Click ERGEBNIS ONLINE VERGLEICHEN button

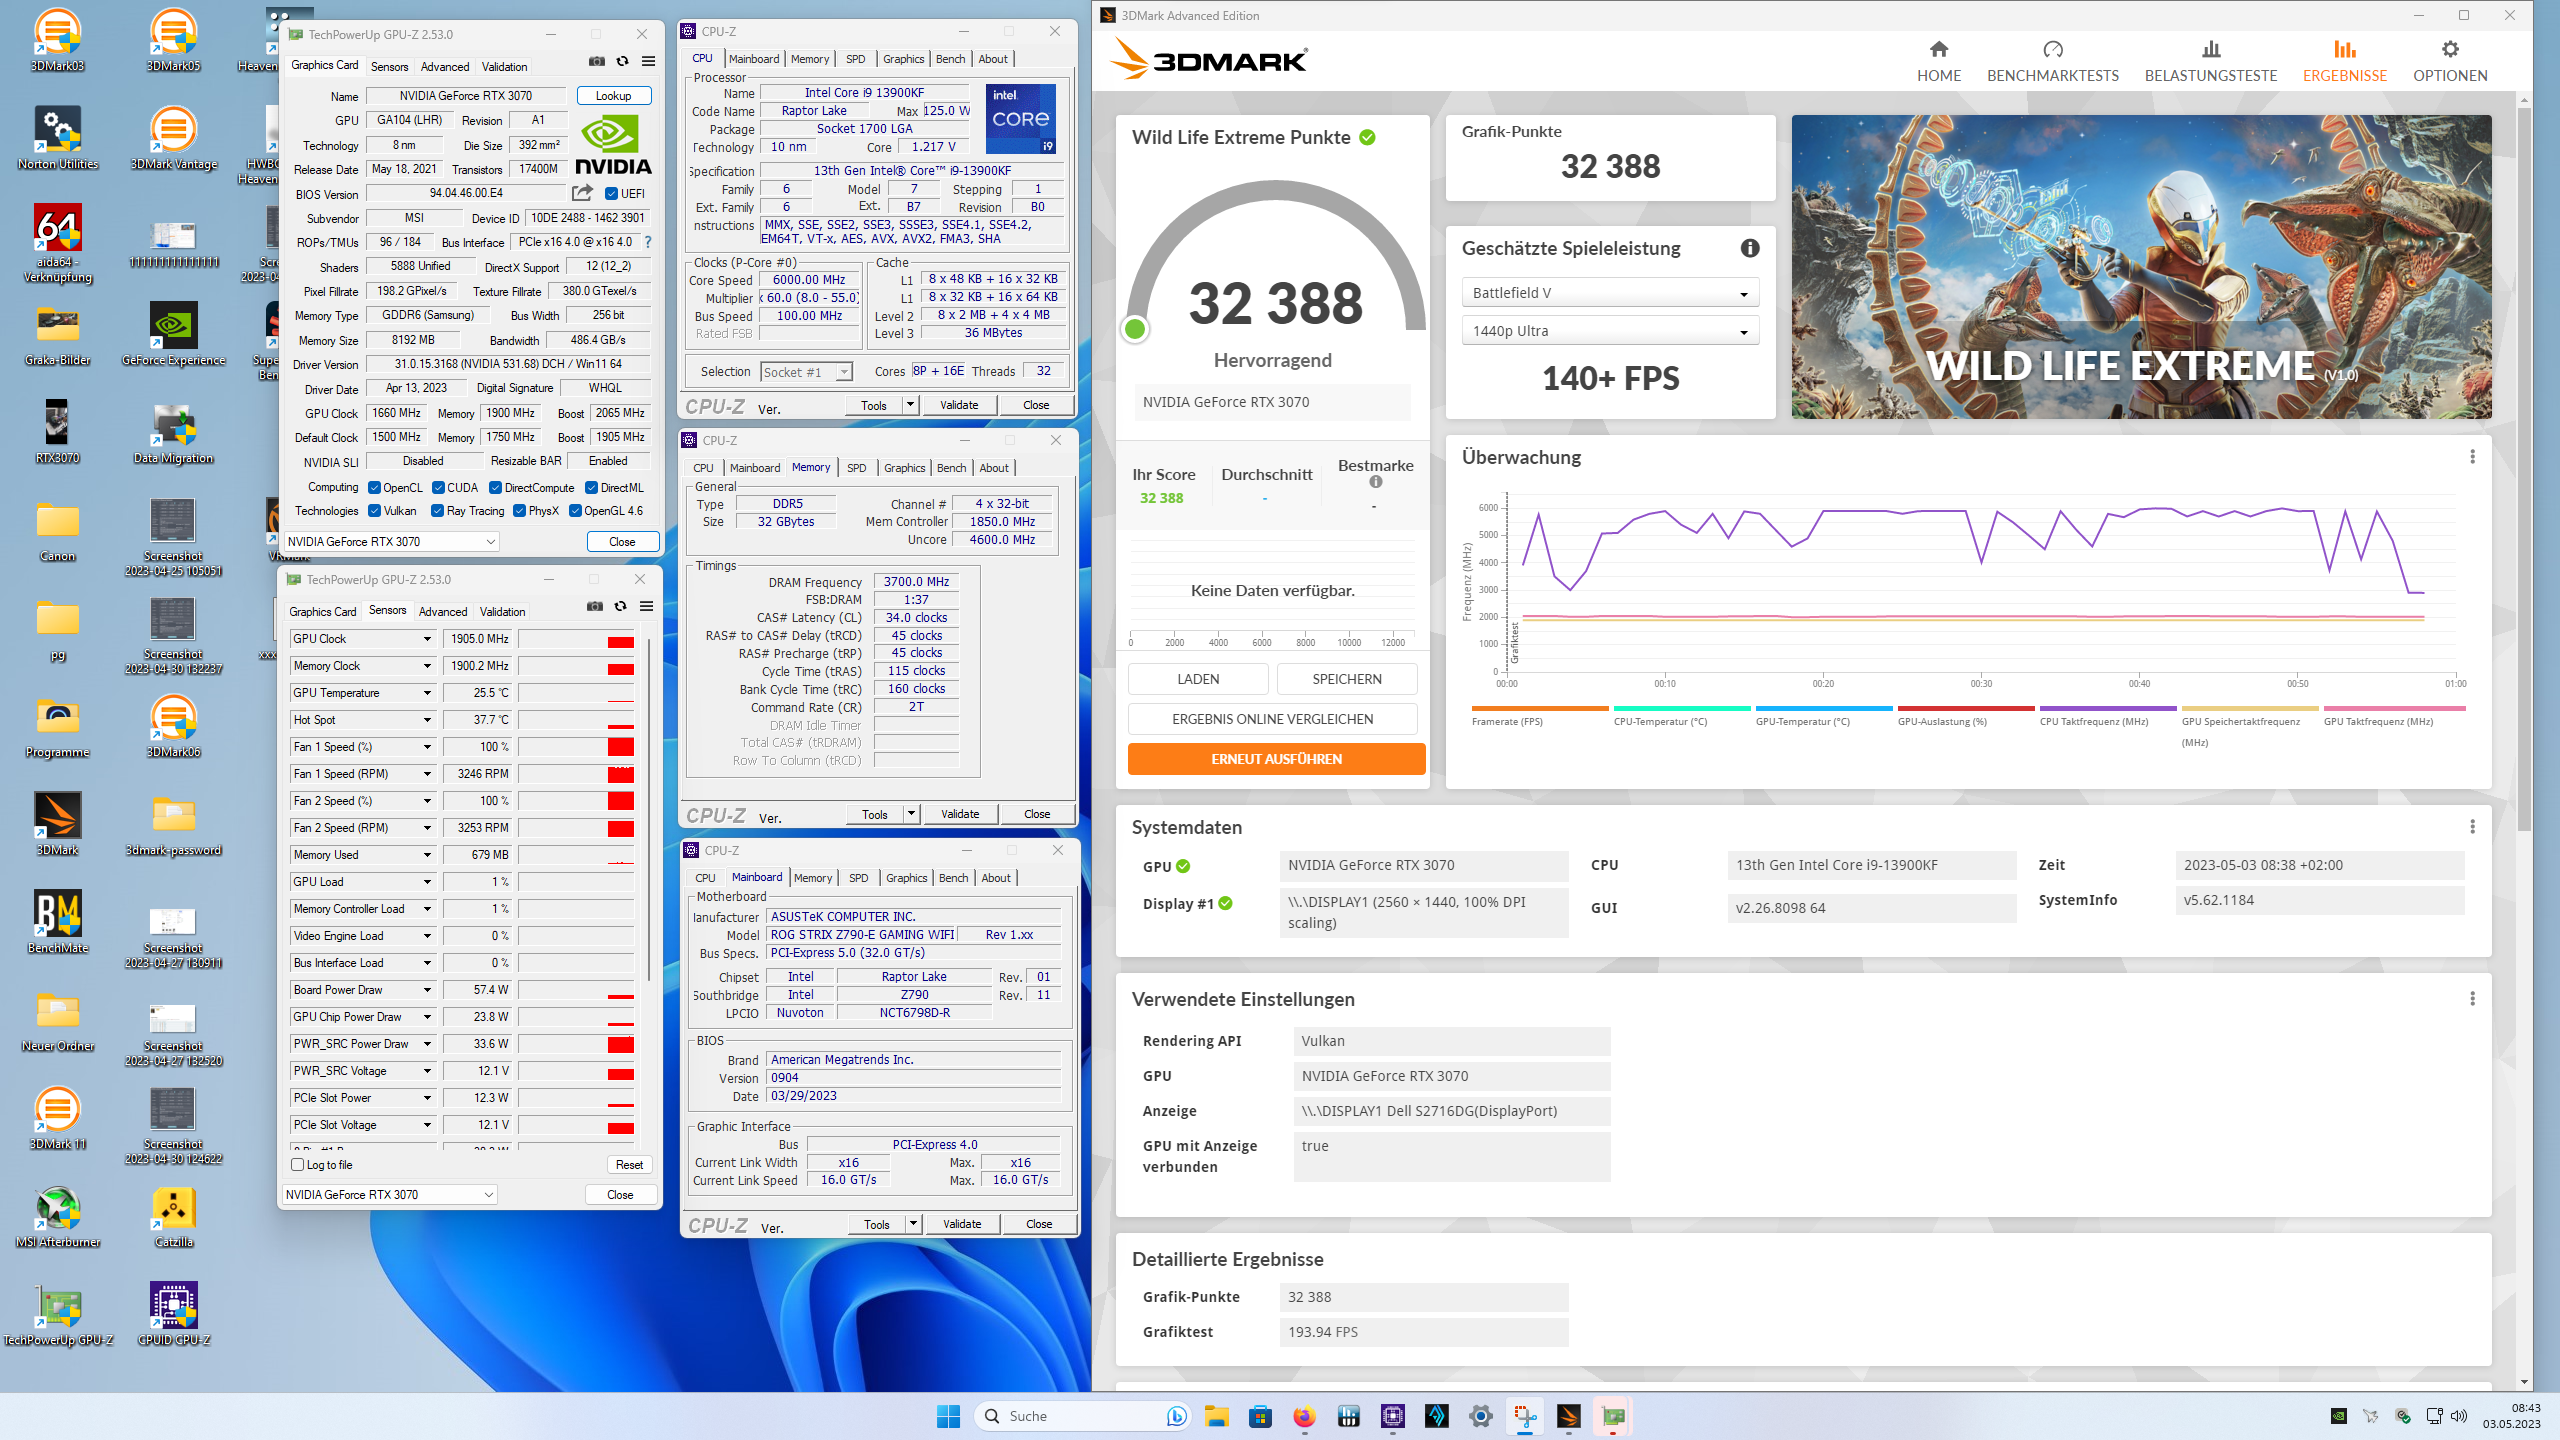[1272, 719]
